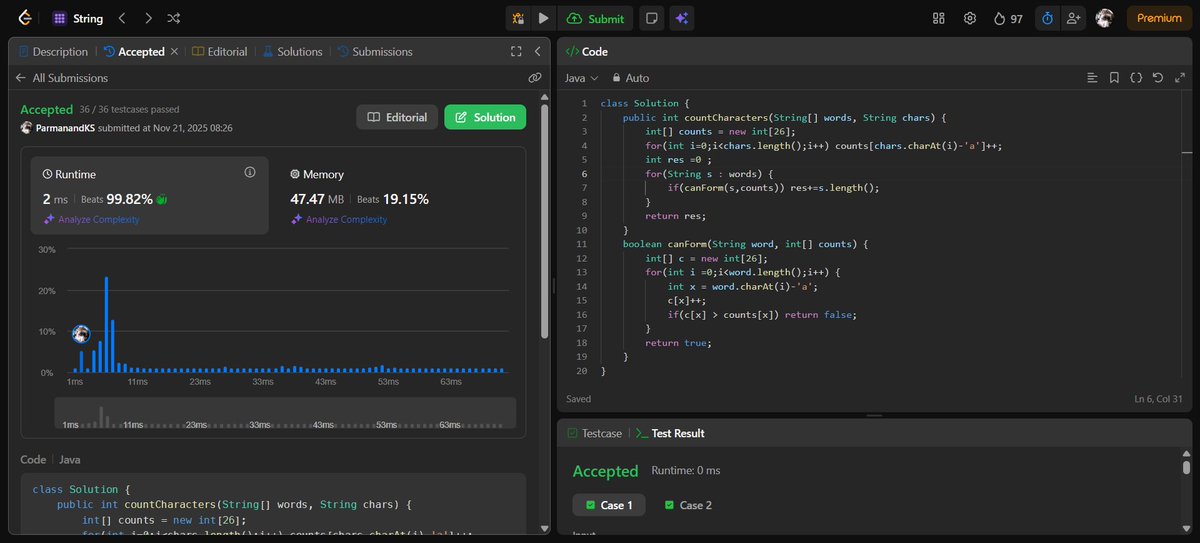Open the layout grid icon
The image size is (1200, 543).
point(938,18)
